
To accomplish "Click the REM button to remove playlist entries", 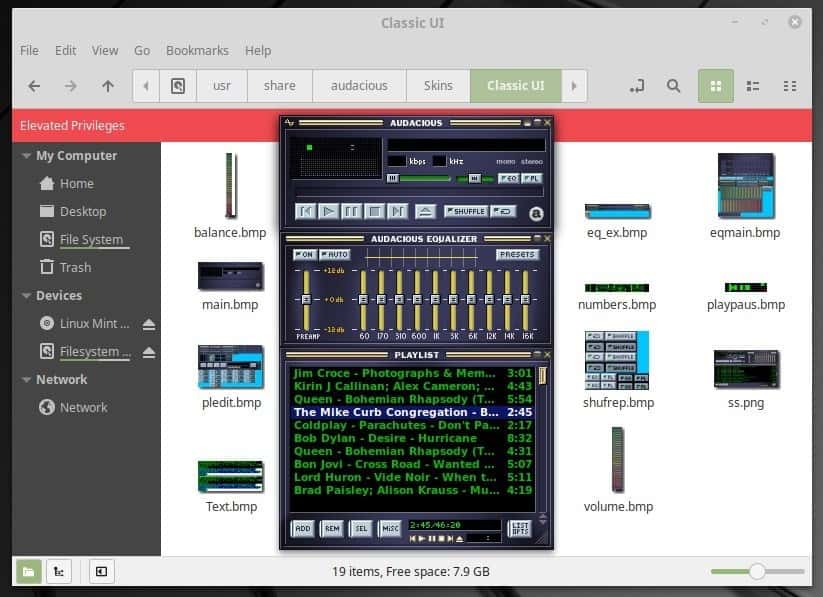I will pyautogui.click(x=331, y=527).
